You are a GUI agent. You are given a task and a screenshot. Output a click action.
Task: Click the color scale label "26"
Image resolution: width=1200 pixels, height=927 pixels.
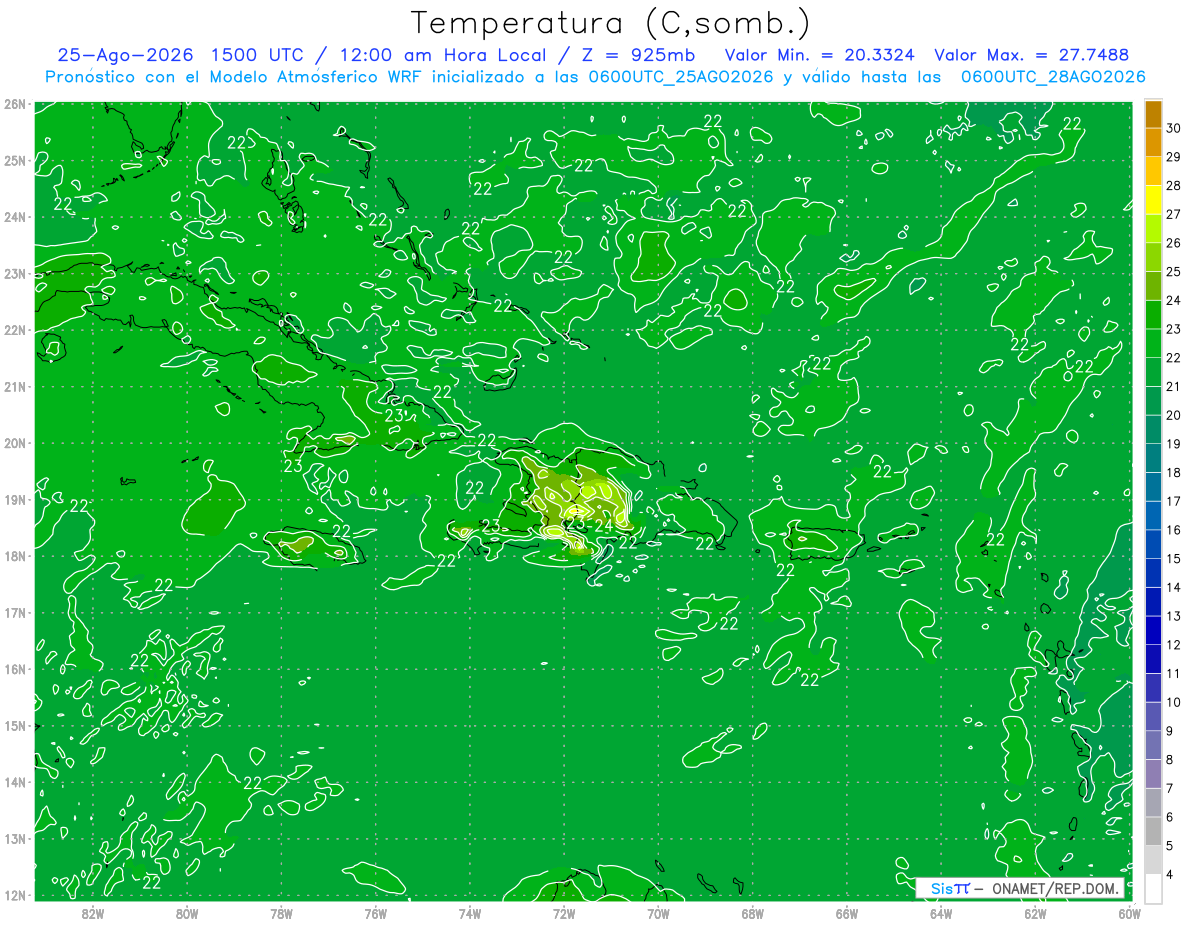coord(1173,243)
